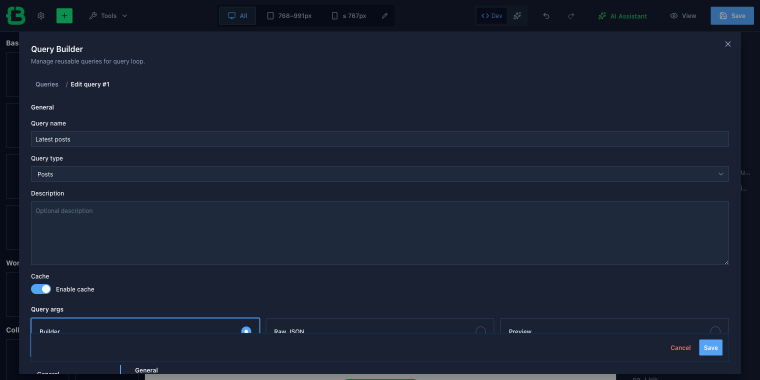Select the Preview query args option
The height and width of the screenshot is (380, 760).
pos(614,326)
